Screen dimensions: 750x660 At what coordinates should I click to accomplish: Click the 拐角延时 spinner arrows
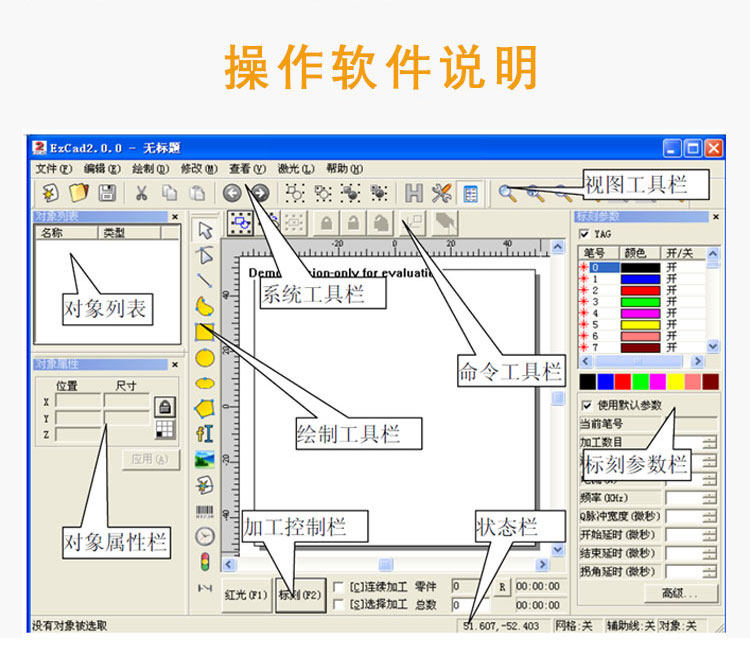tap(710, 572)
